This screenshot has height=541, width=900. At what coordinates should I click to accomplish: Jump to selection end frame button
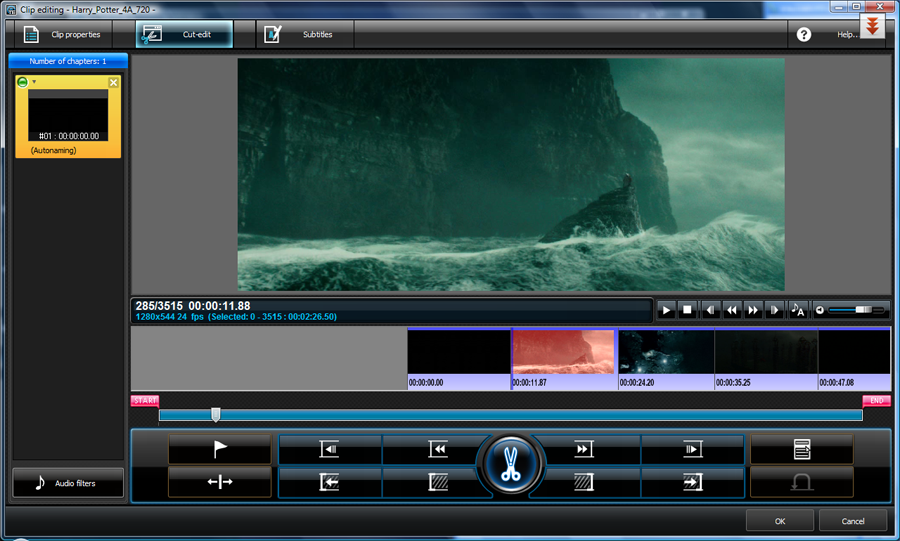tap(692, 449)
